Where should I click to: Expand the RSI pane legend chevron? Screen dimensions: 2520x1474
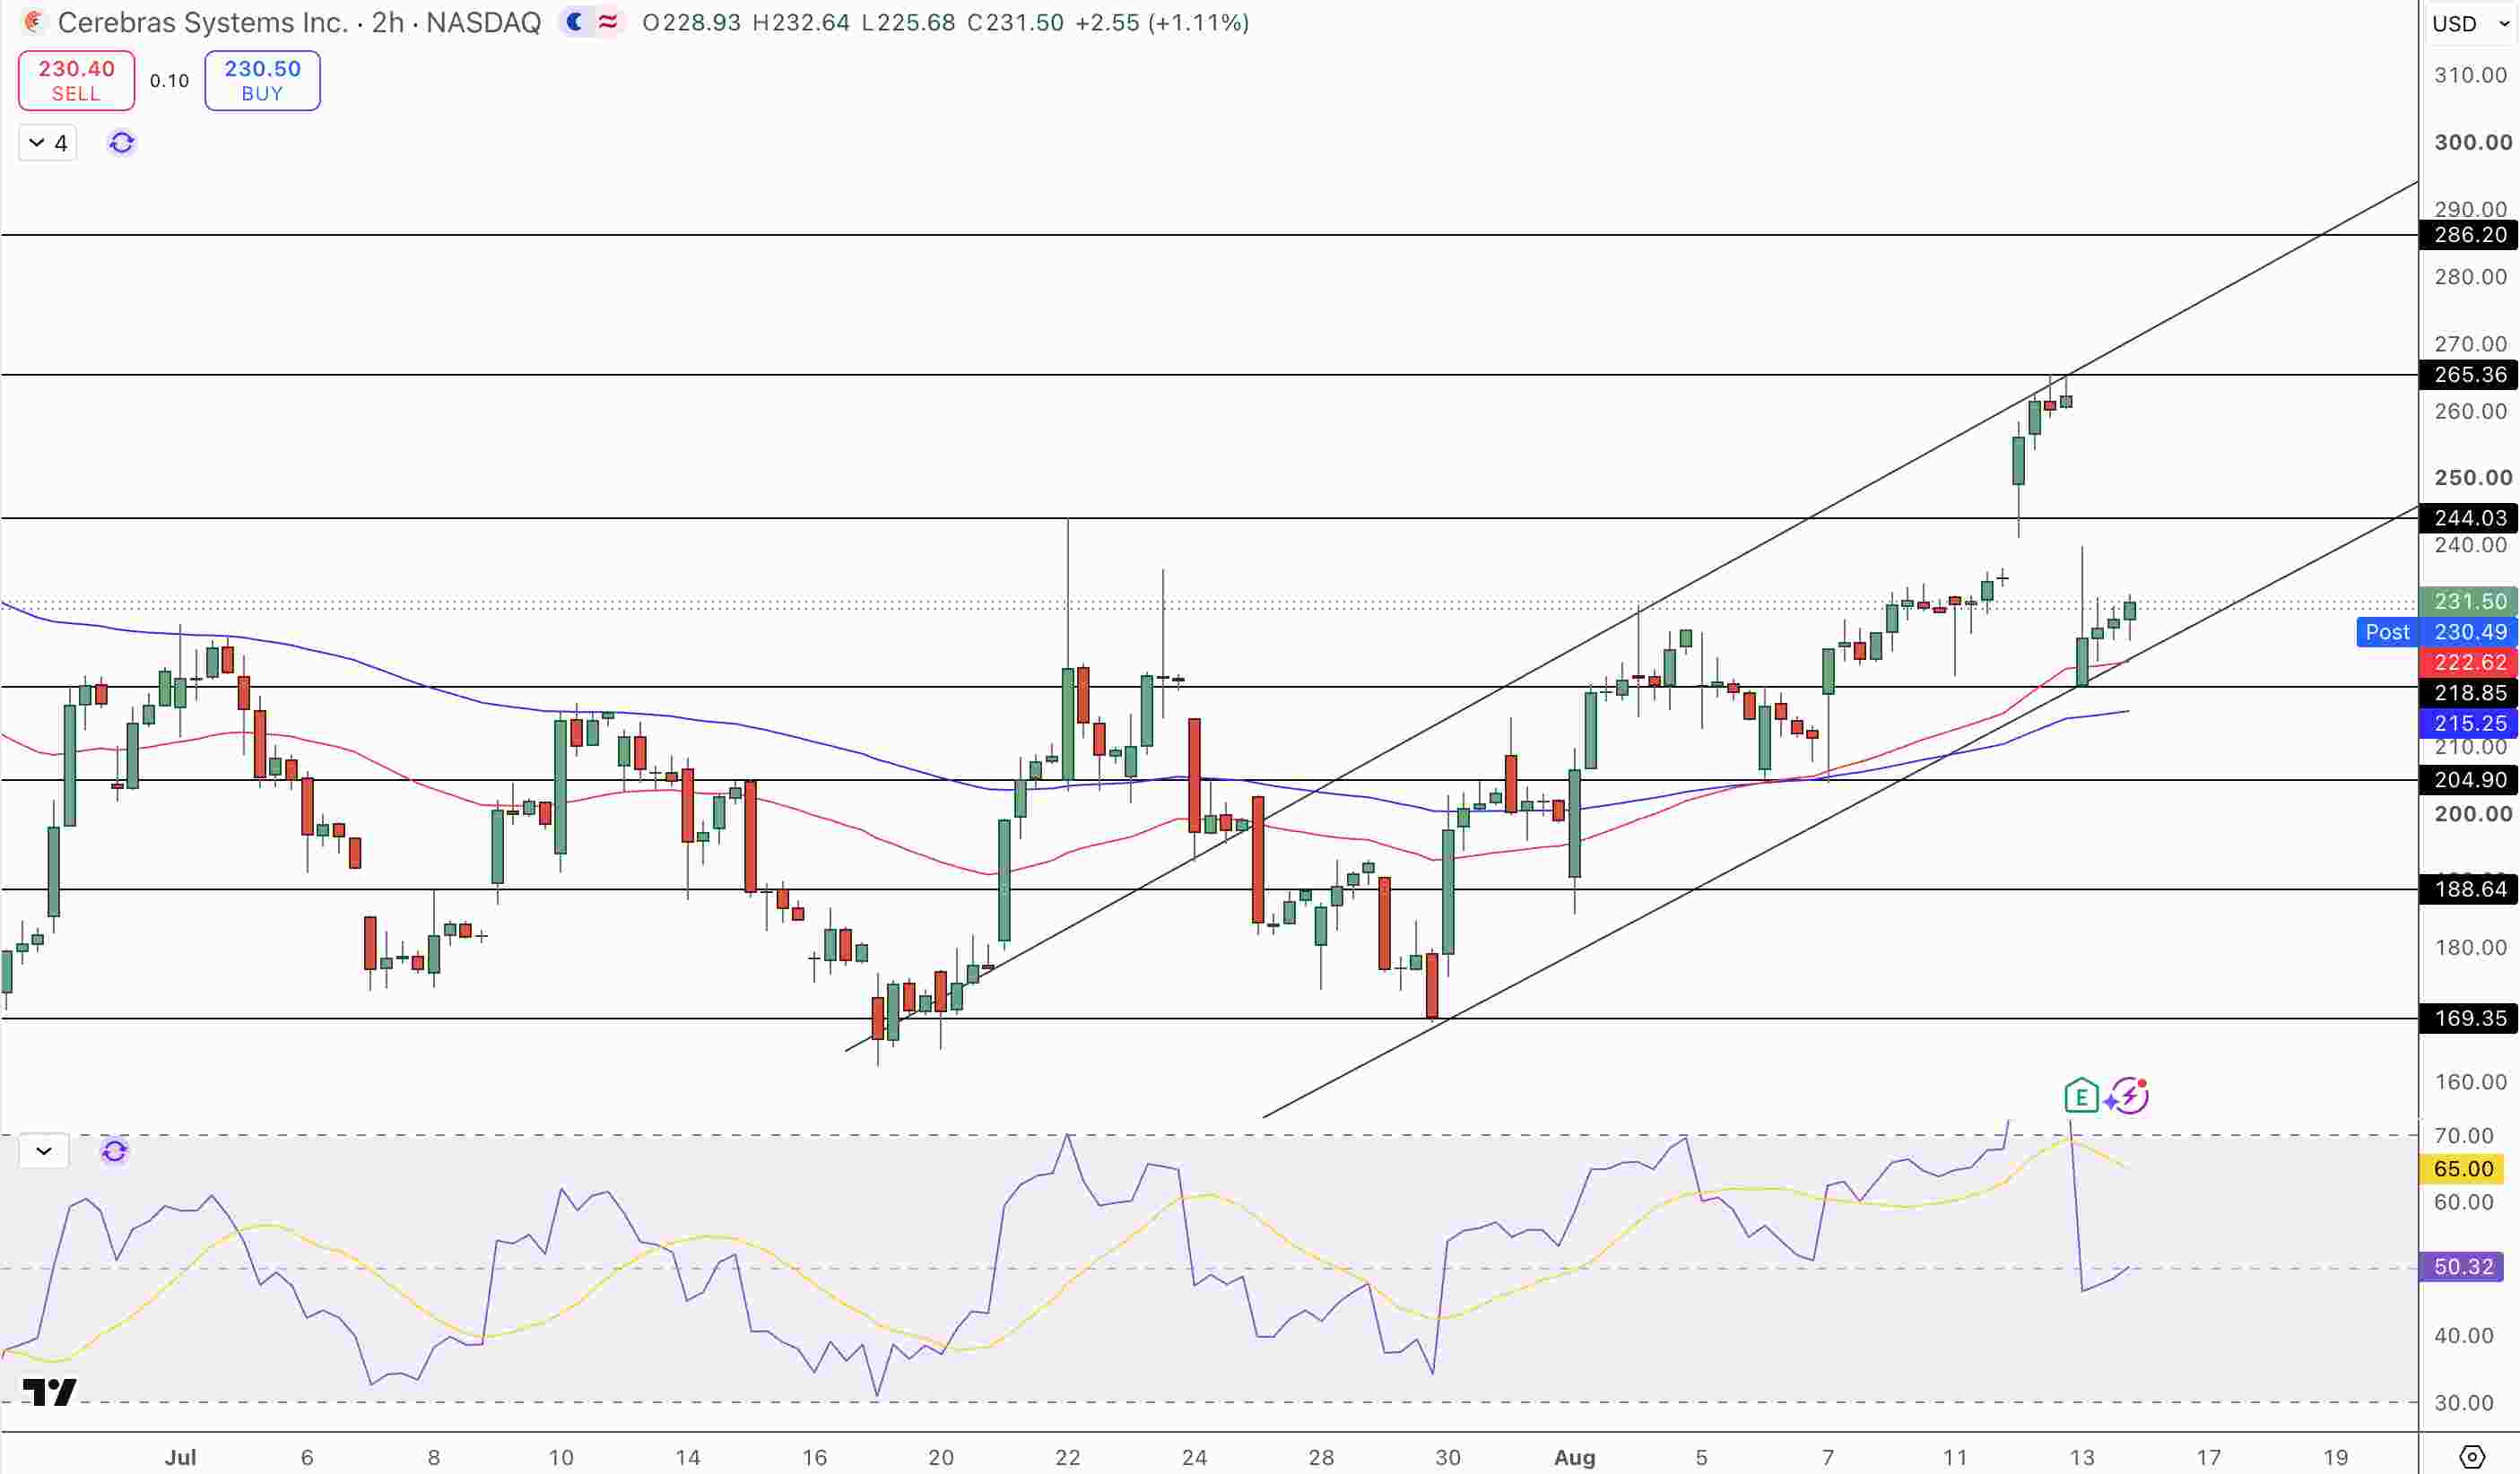44,1151
